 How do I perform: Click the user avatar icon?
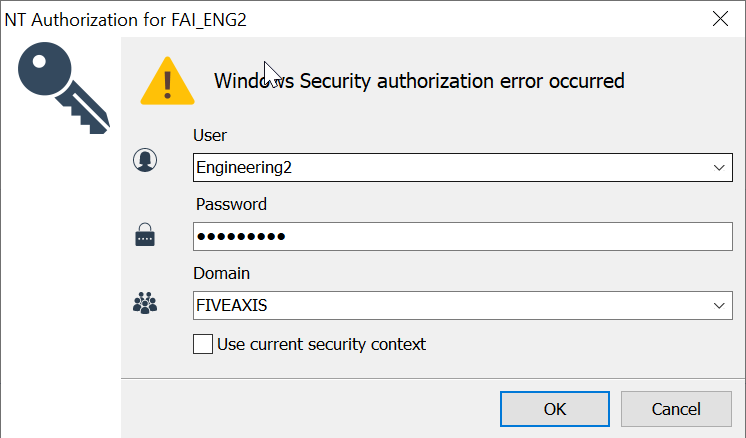point(145,160)
